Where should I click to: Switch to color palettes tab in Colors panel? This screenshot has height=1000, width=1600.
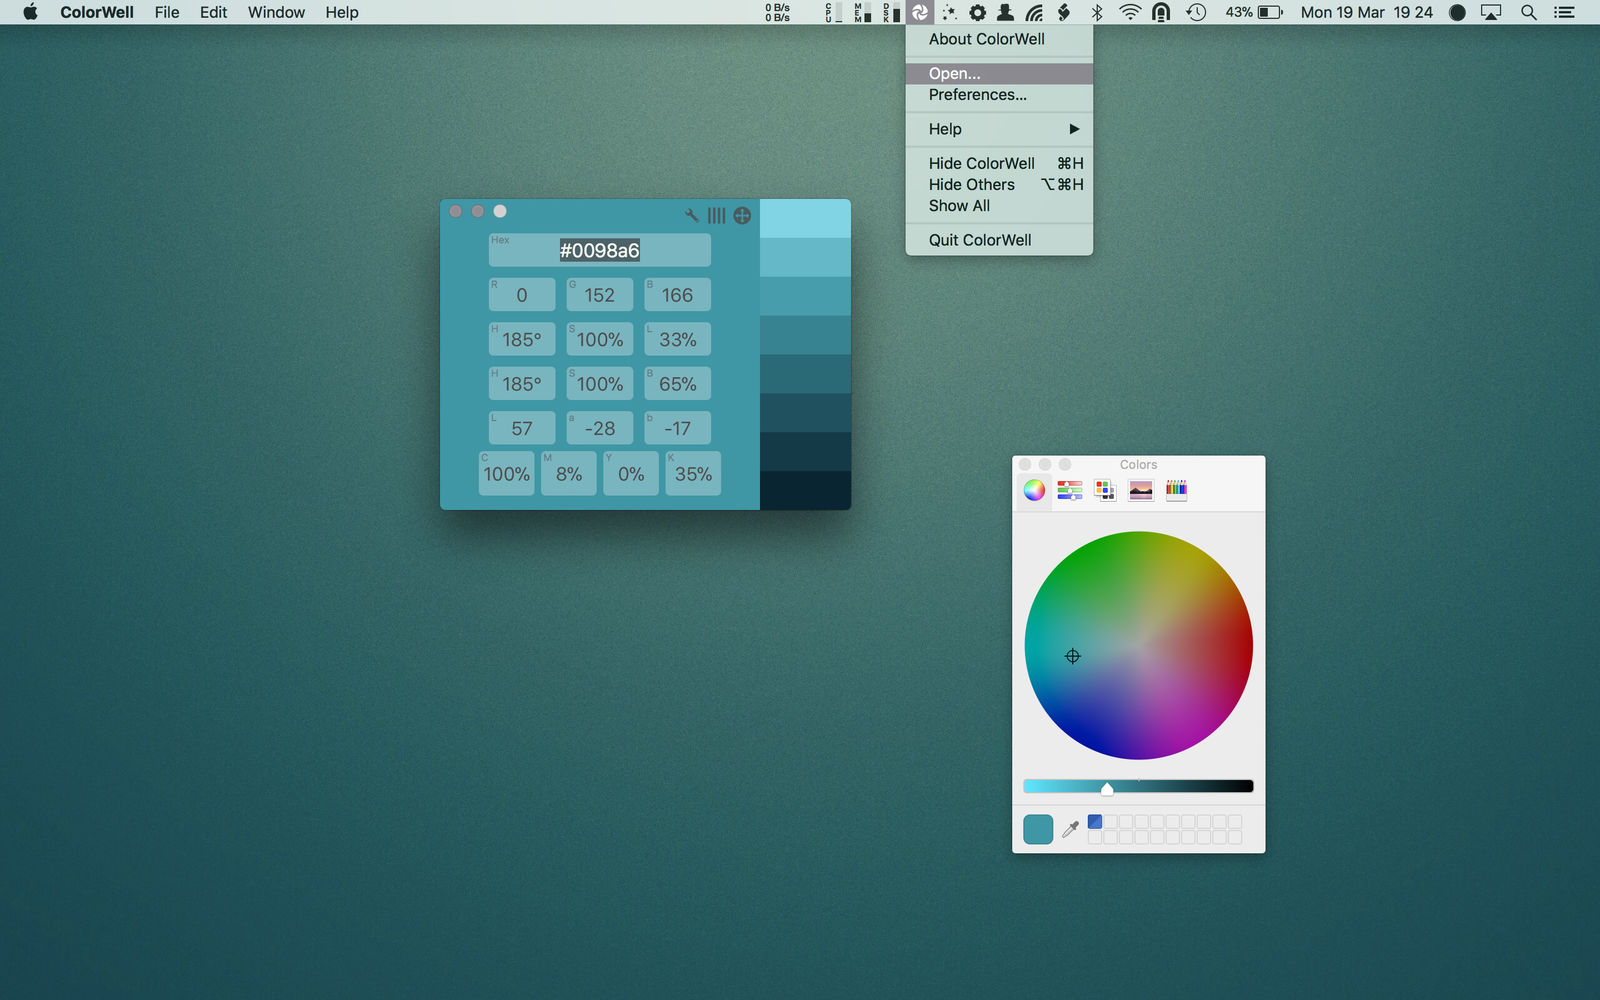tap(1105, 490)
